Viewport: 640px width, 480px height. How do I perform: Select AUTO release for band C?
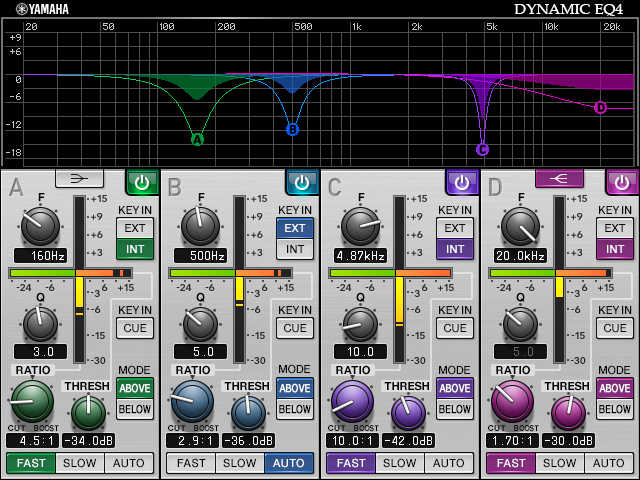click(x=449, y=463)
